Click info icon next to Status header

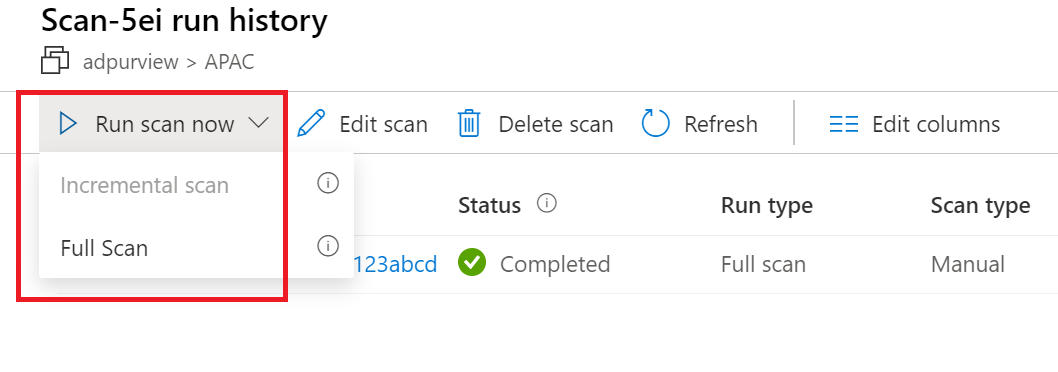tap(547, 203)
